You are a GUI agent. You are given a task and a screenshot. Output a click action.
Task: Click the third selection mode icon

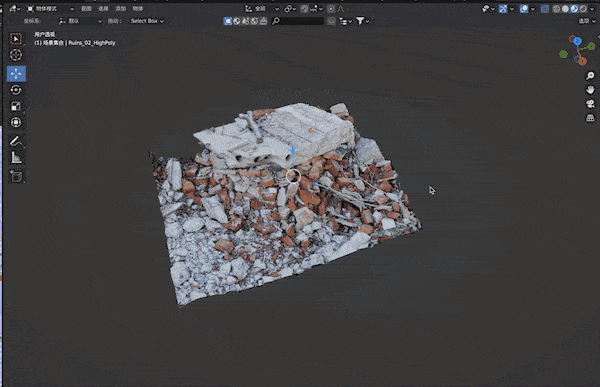[x=246, y=21]
